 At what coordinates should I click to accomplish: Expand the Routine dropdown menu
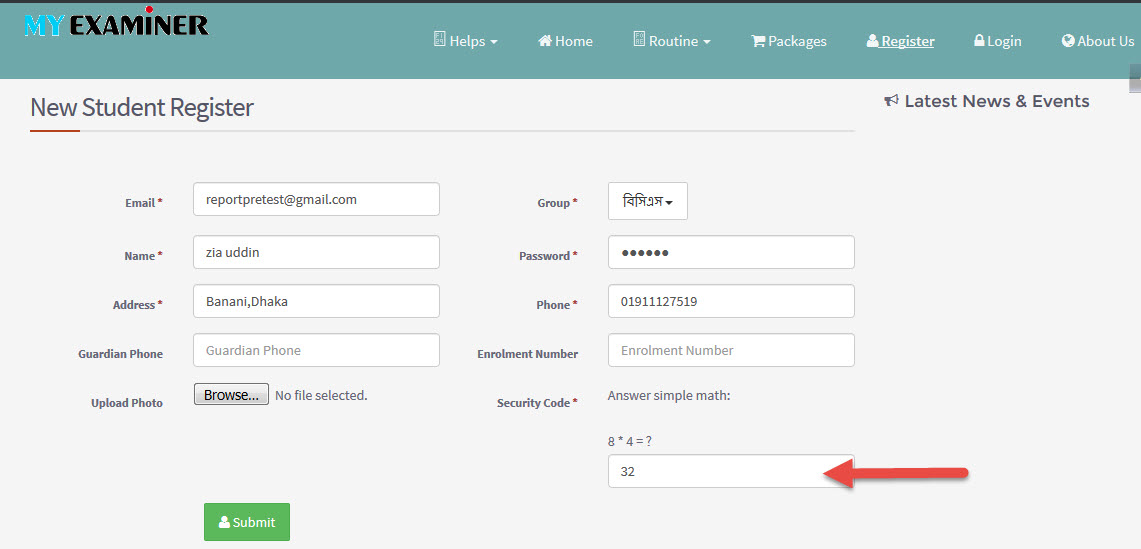click(672, 41)
